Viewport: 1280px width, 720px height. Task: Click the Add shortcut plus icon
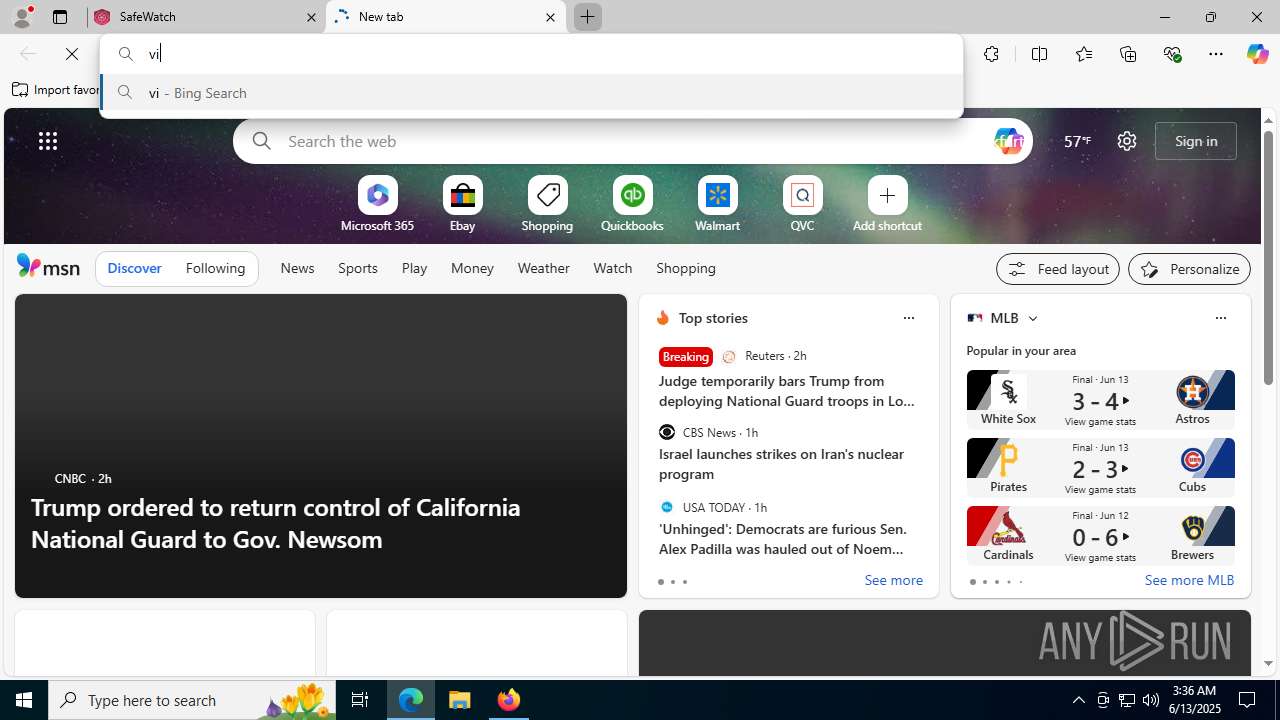pyautogui.click(x=887, y=195)
